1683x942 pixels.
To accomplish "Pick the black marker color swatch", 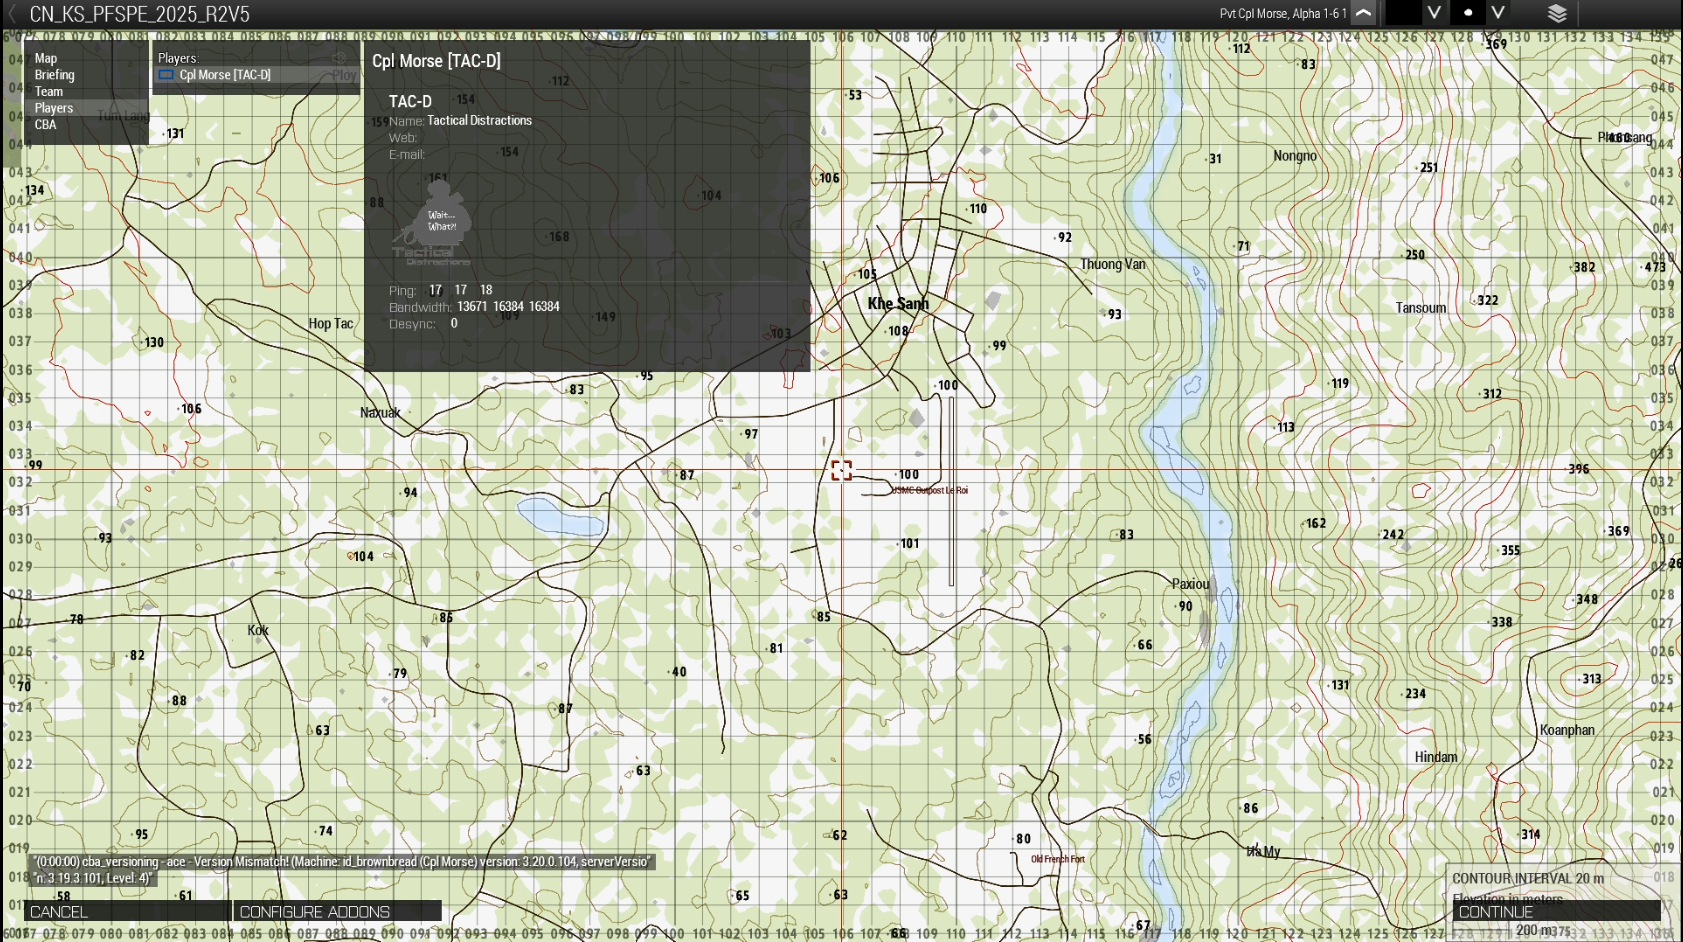I will point(1403,13).
